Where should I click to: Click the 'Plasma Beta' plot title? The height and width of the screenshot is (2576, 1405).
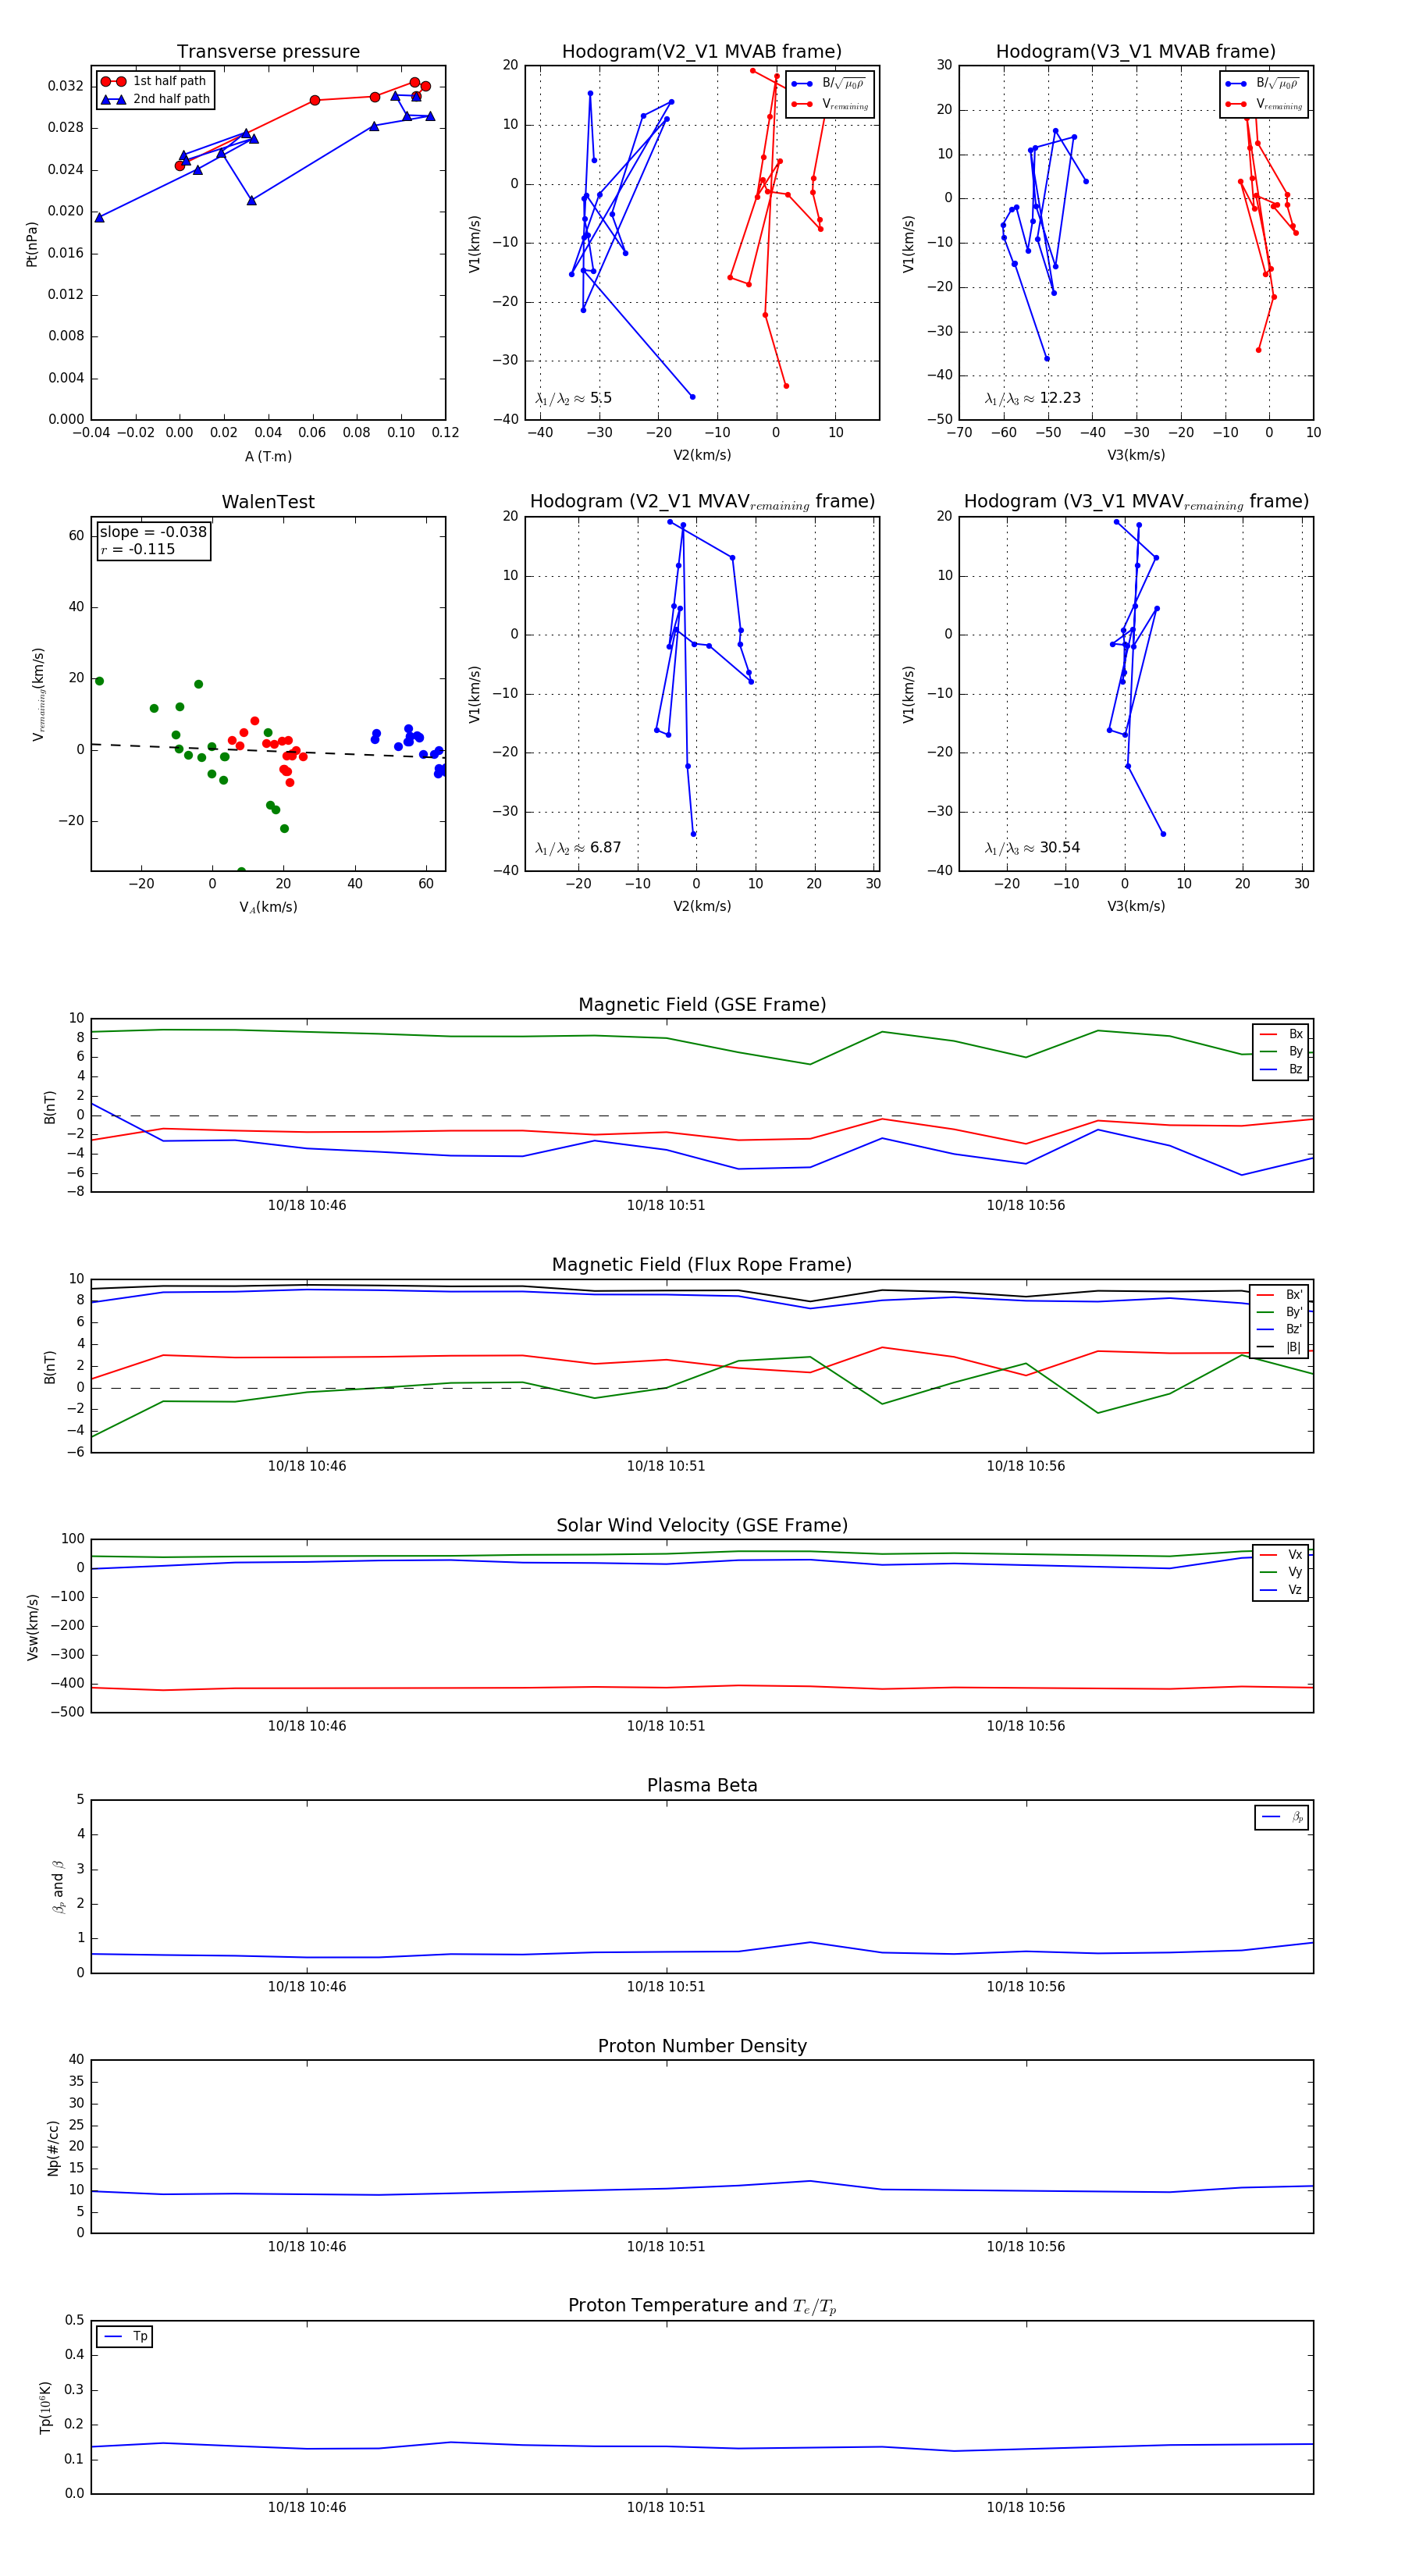pos(702,1786)
